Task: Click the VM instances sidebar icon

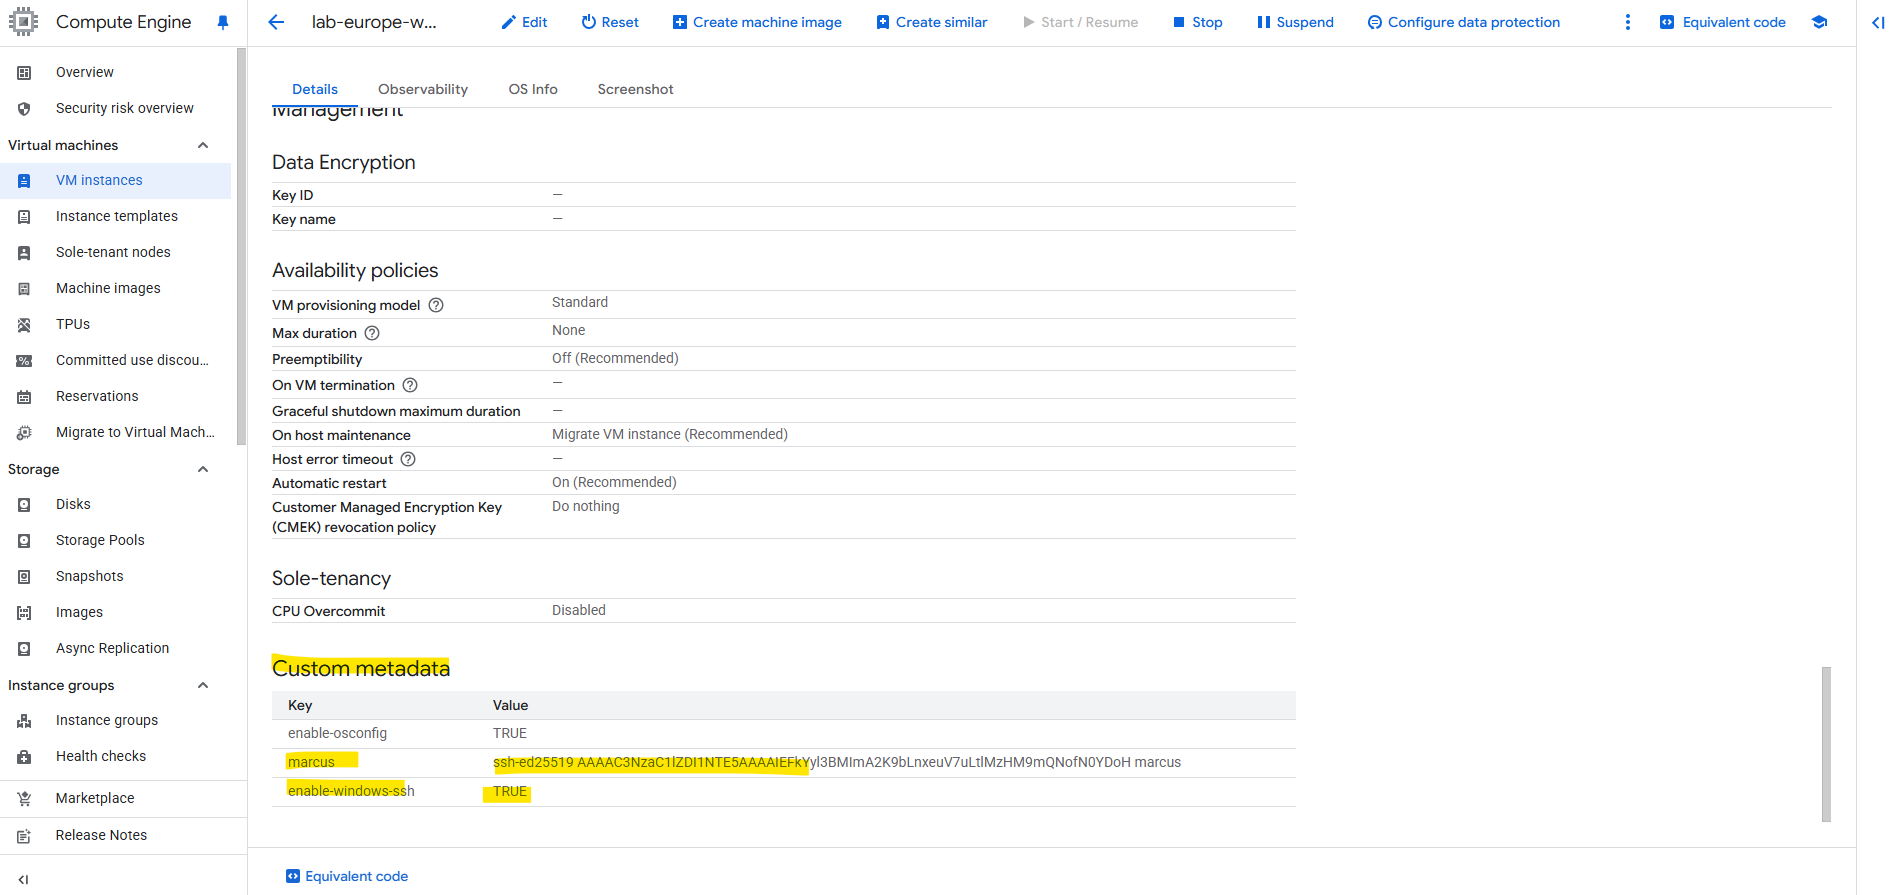Action: (24, 181)
